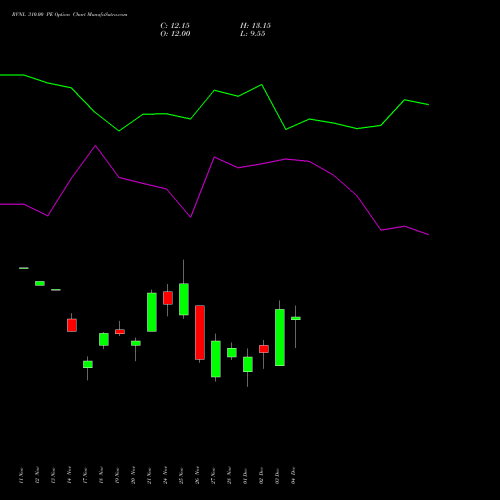The height and width of the screenshot is (500, 500).
Task: Click the '12 Nov' date label
Action: 37,475
